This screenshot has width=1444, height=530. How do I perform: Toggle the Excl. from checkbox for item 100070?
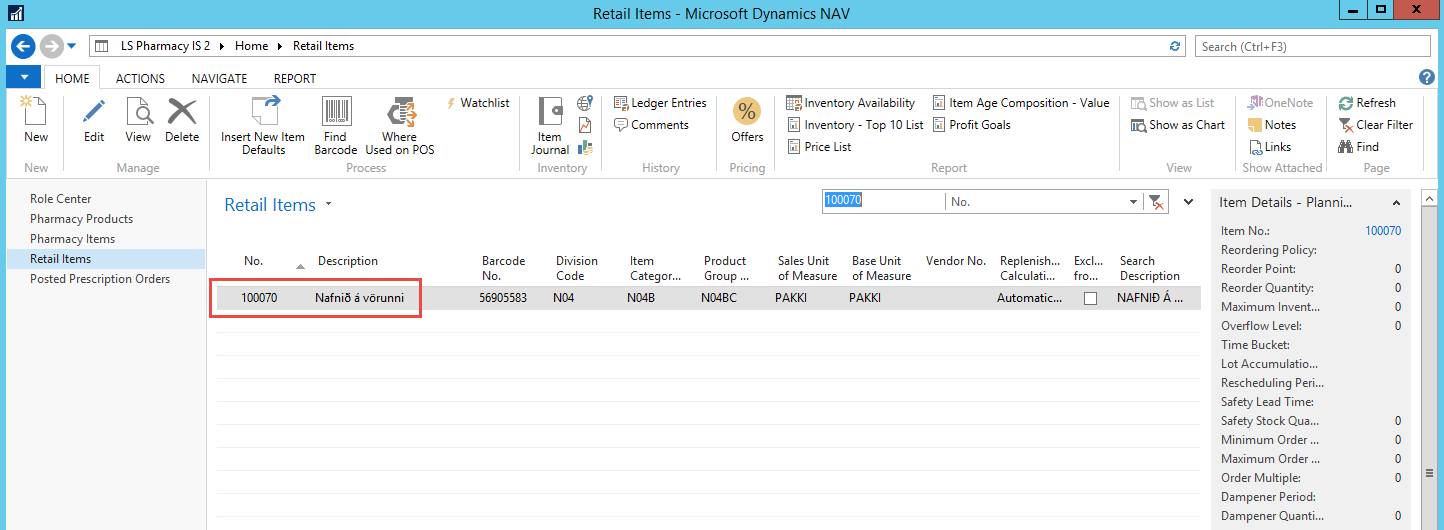[x=1090, y=298]
